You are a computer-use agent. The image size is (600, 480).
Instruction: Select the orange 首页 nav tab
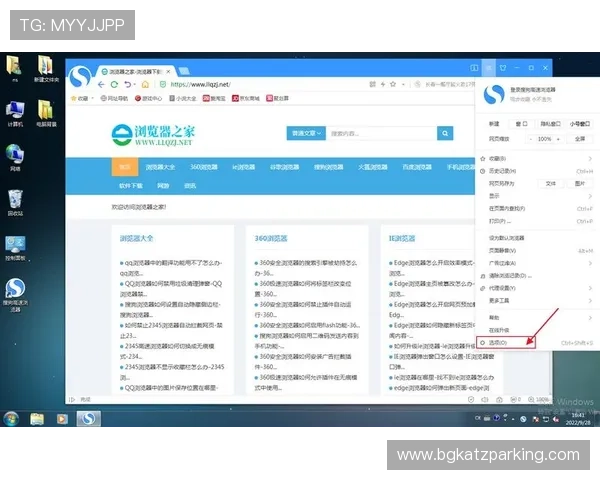(x=125, y=167)
